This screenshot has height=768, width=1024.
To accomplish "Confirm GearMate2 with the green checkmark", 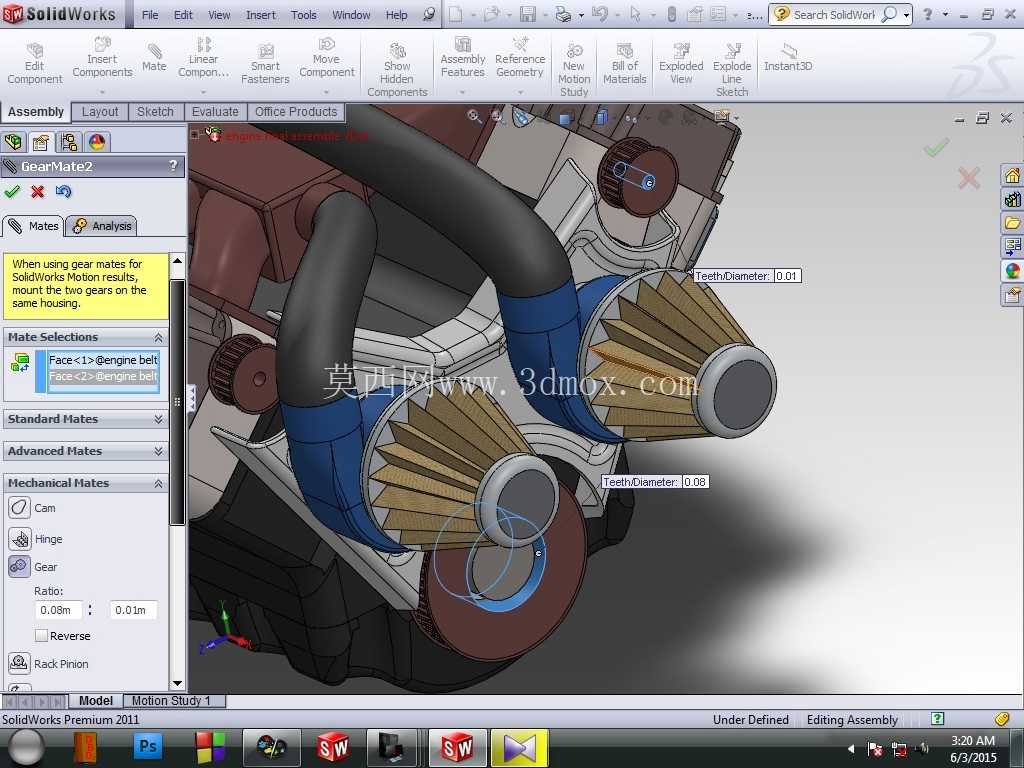I will click(12, 191).
